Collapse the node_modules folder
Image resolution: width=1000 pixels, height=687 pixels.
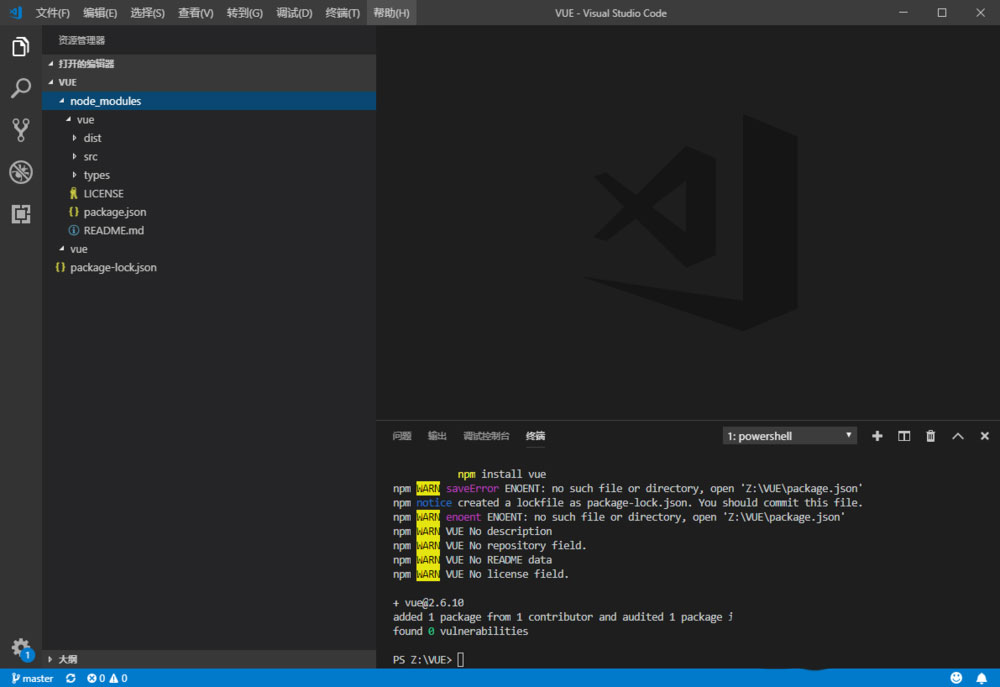click(107, 100)
